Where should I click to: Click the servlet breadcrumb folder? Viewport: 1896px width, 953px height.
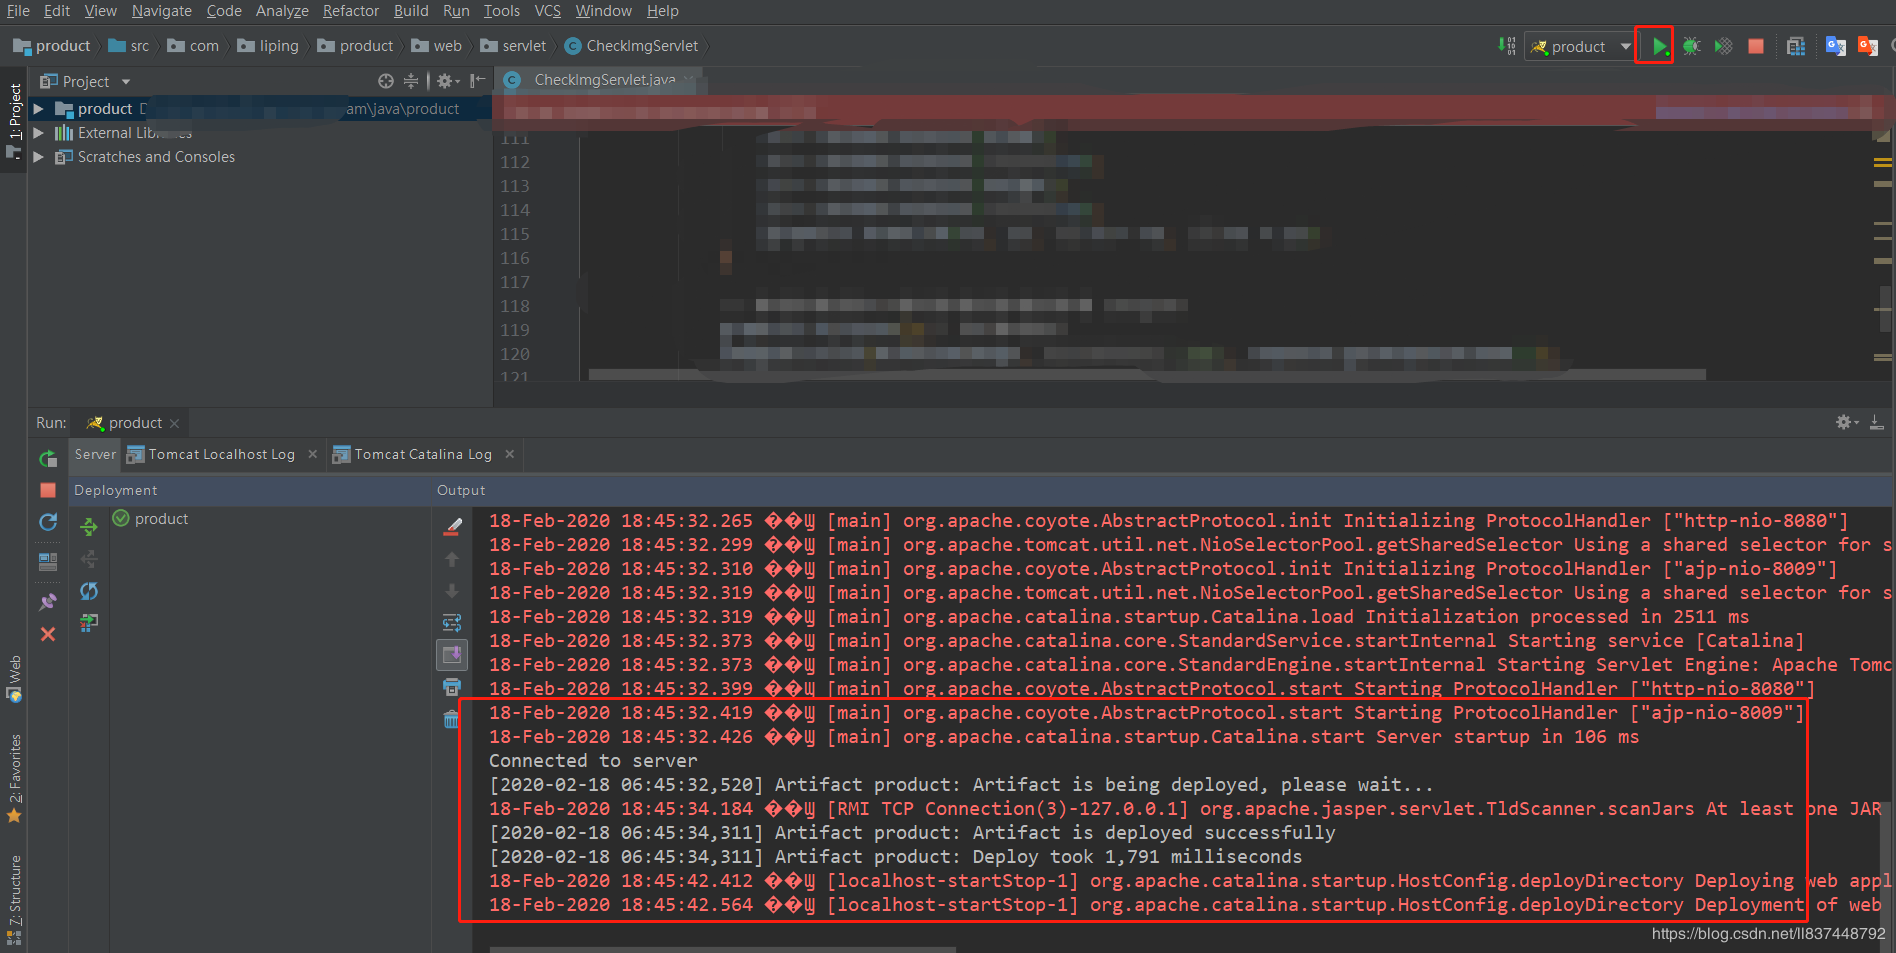514,46
